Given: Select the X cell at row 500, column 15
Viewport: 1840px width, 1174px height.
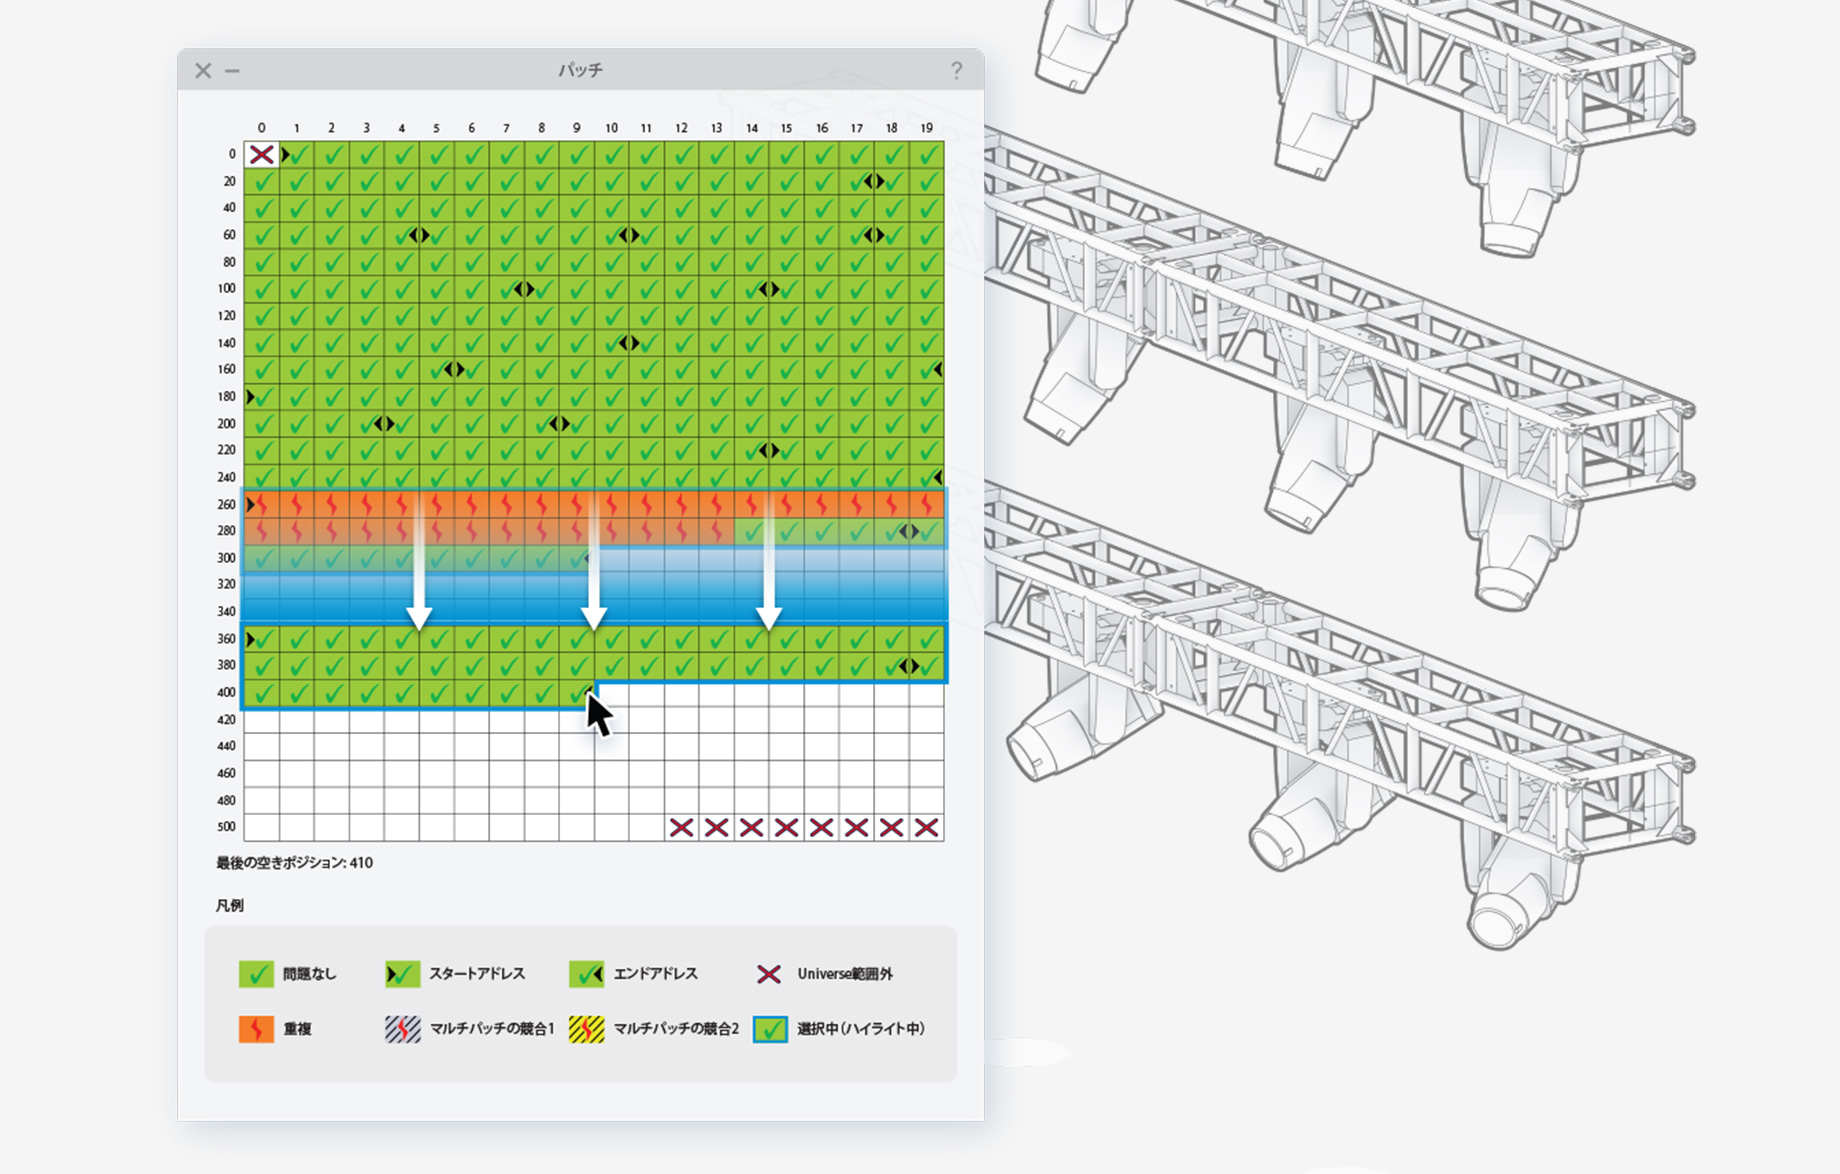Looking at the screenshot, I should point(787,827).
